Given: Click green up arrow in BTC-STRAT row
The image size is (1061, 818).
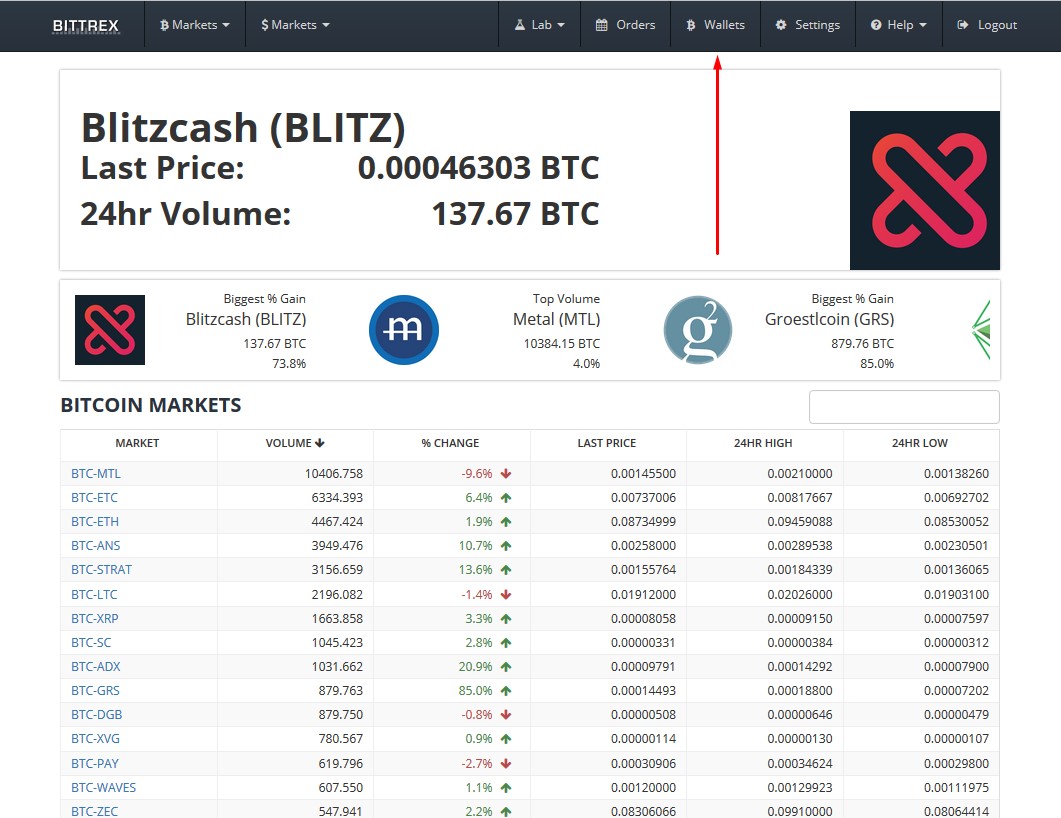Looking at the screenshot, I should tap(505, 570).
